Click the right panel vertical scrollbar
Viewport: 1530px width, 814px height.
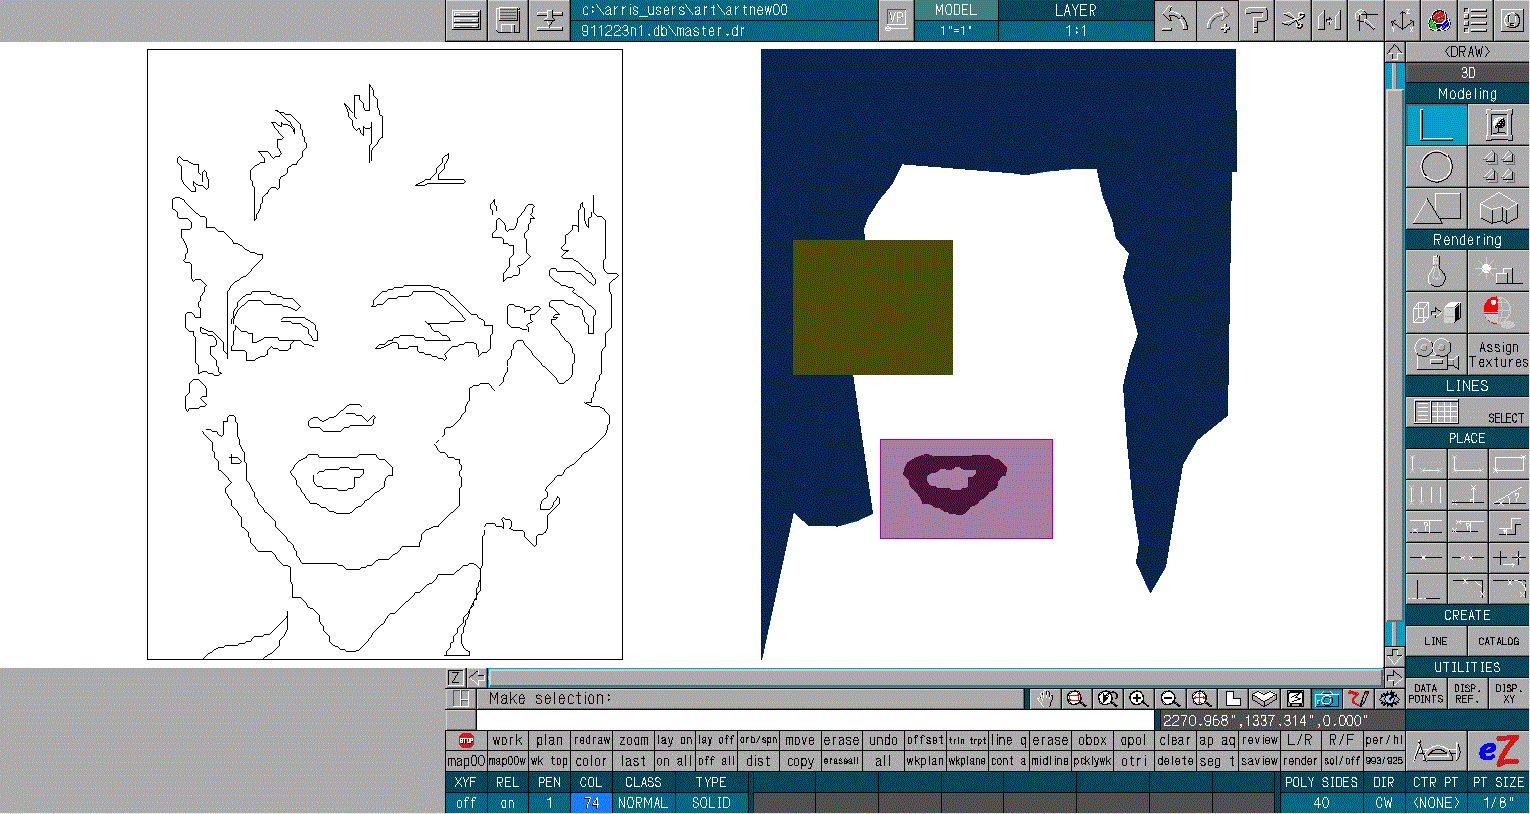(1395, 355)
